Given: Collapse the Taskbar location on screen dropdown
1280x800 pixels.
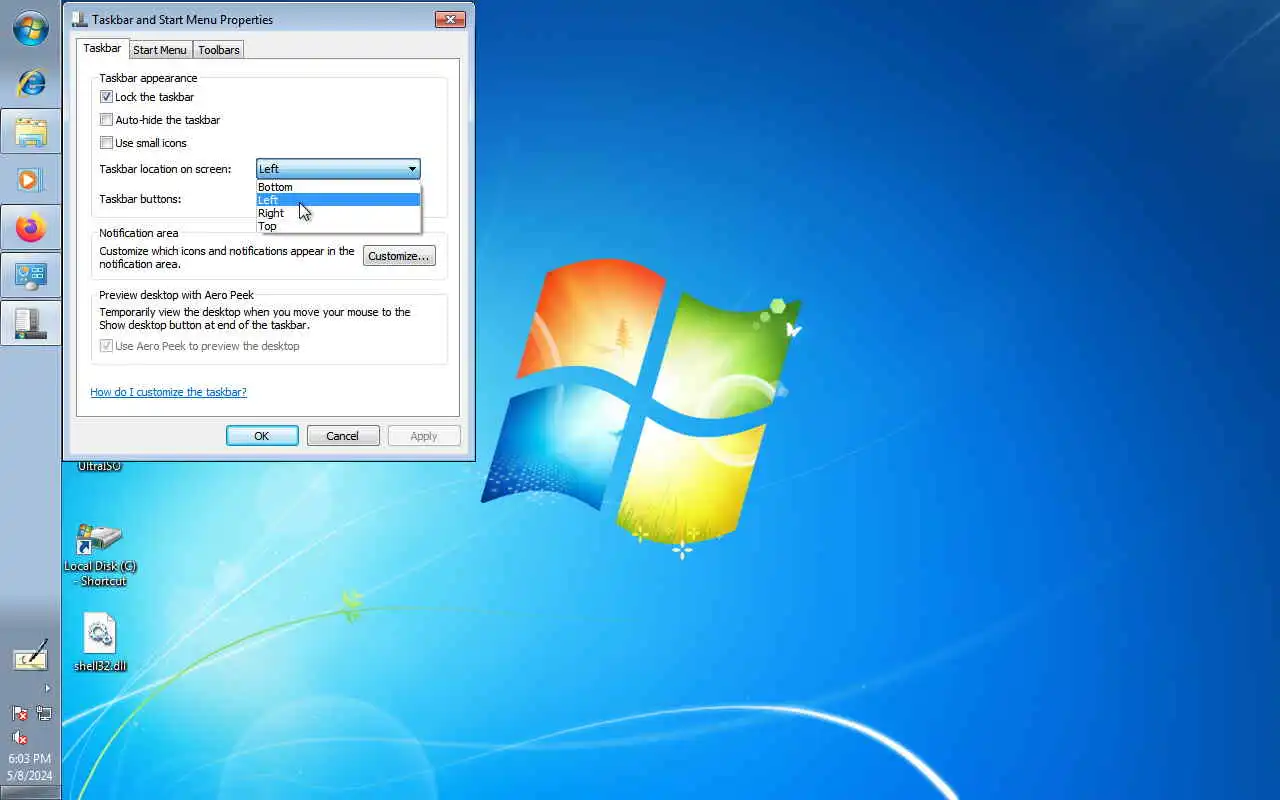Looking at the screenshot, I should point(338,169).
